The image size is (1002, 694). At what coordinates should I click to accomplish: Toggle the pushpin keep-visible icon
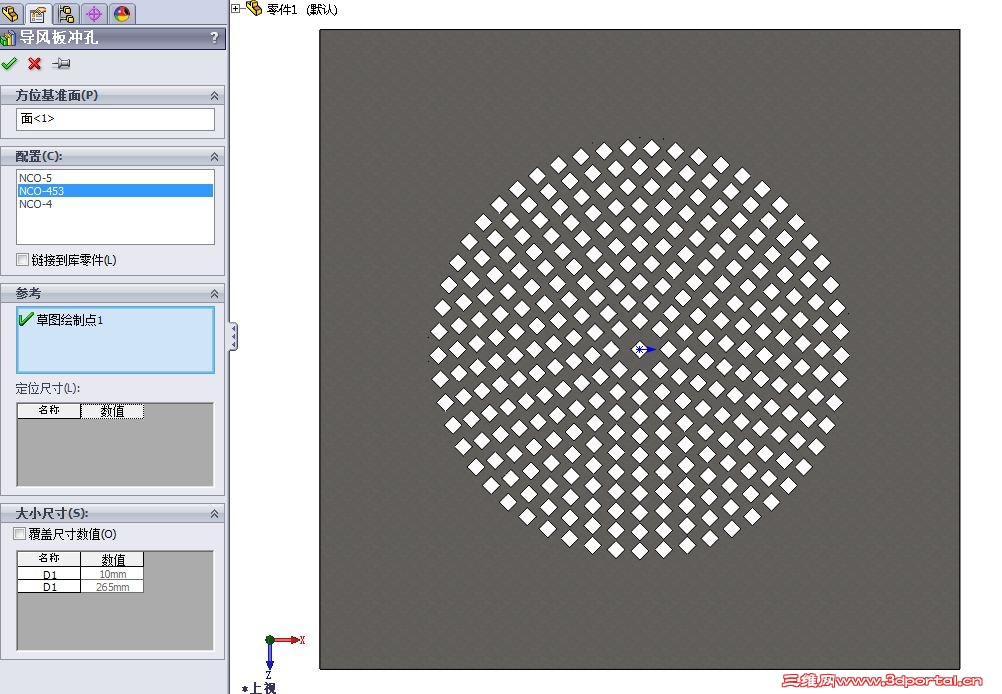[61, 63]
